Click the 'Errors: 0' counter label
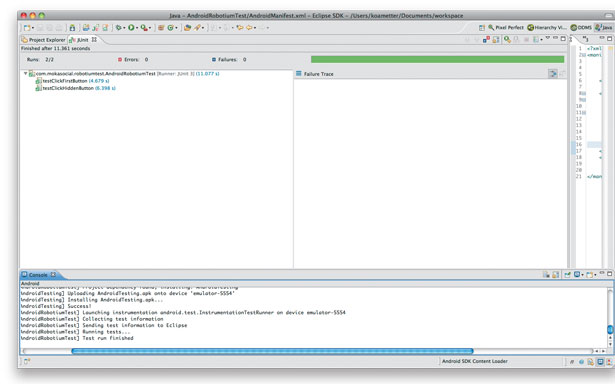The height and width of the screenshot is (384, 615). [x=133, y=60]
